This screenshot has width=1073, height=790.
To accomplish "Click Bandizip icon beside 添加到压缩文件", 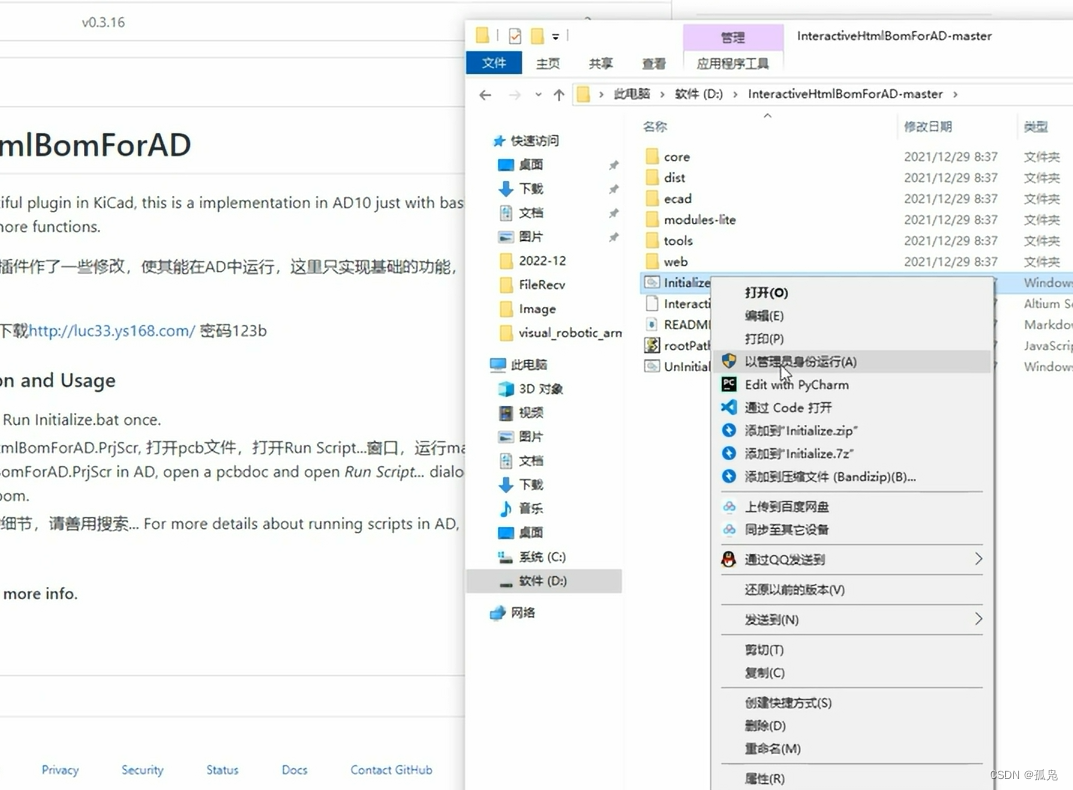I will click(x=729, y=476).
